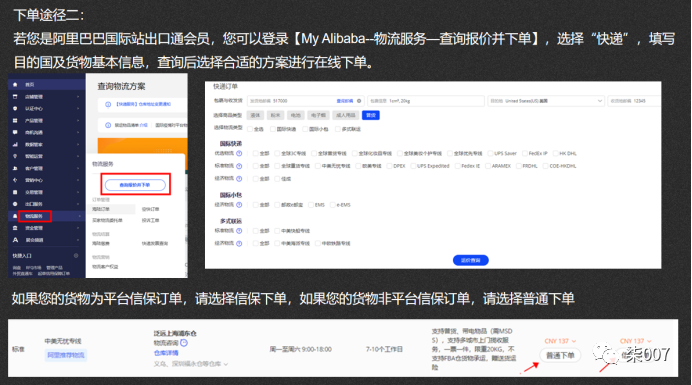
Task: Select the 电池 product type tag
Action: click(x=295, y=115)
